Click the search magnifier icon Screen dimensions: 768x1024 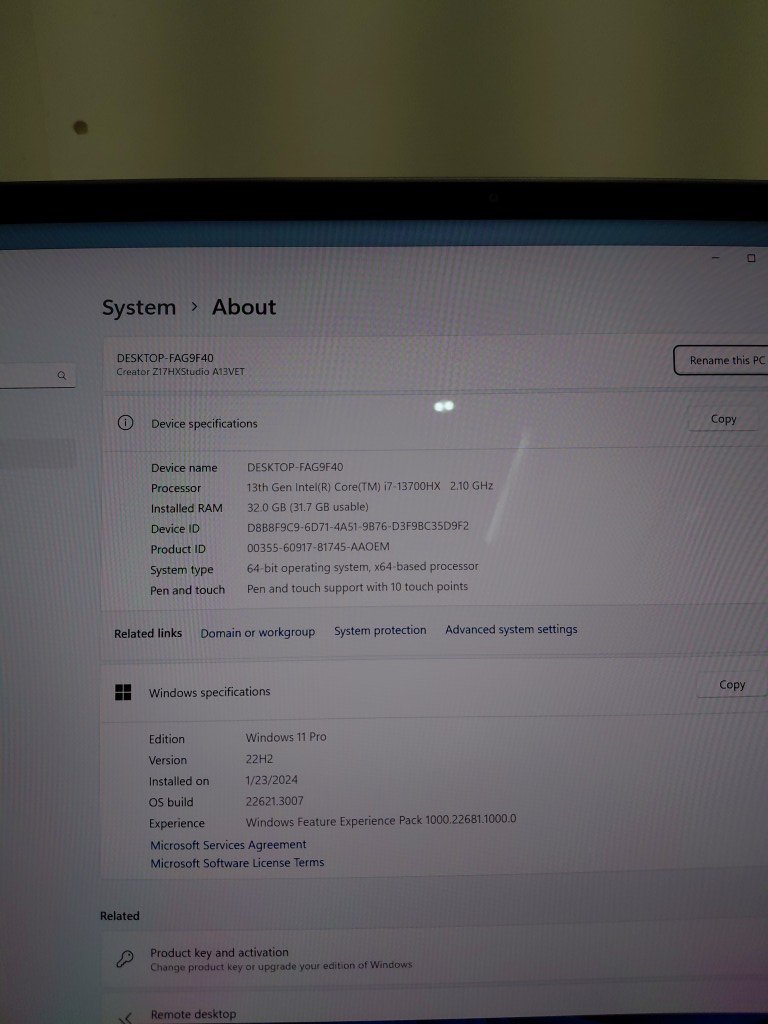62,376
